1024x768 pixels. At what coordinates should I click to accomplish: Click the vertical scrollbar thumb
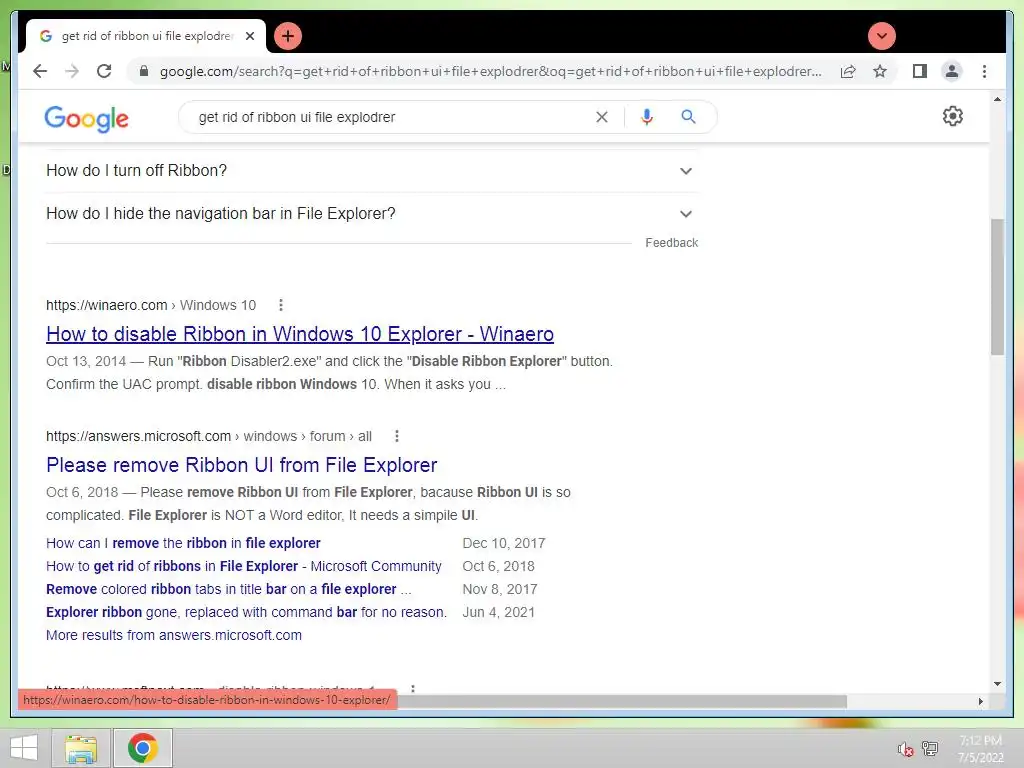coord(997,287)
